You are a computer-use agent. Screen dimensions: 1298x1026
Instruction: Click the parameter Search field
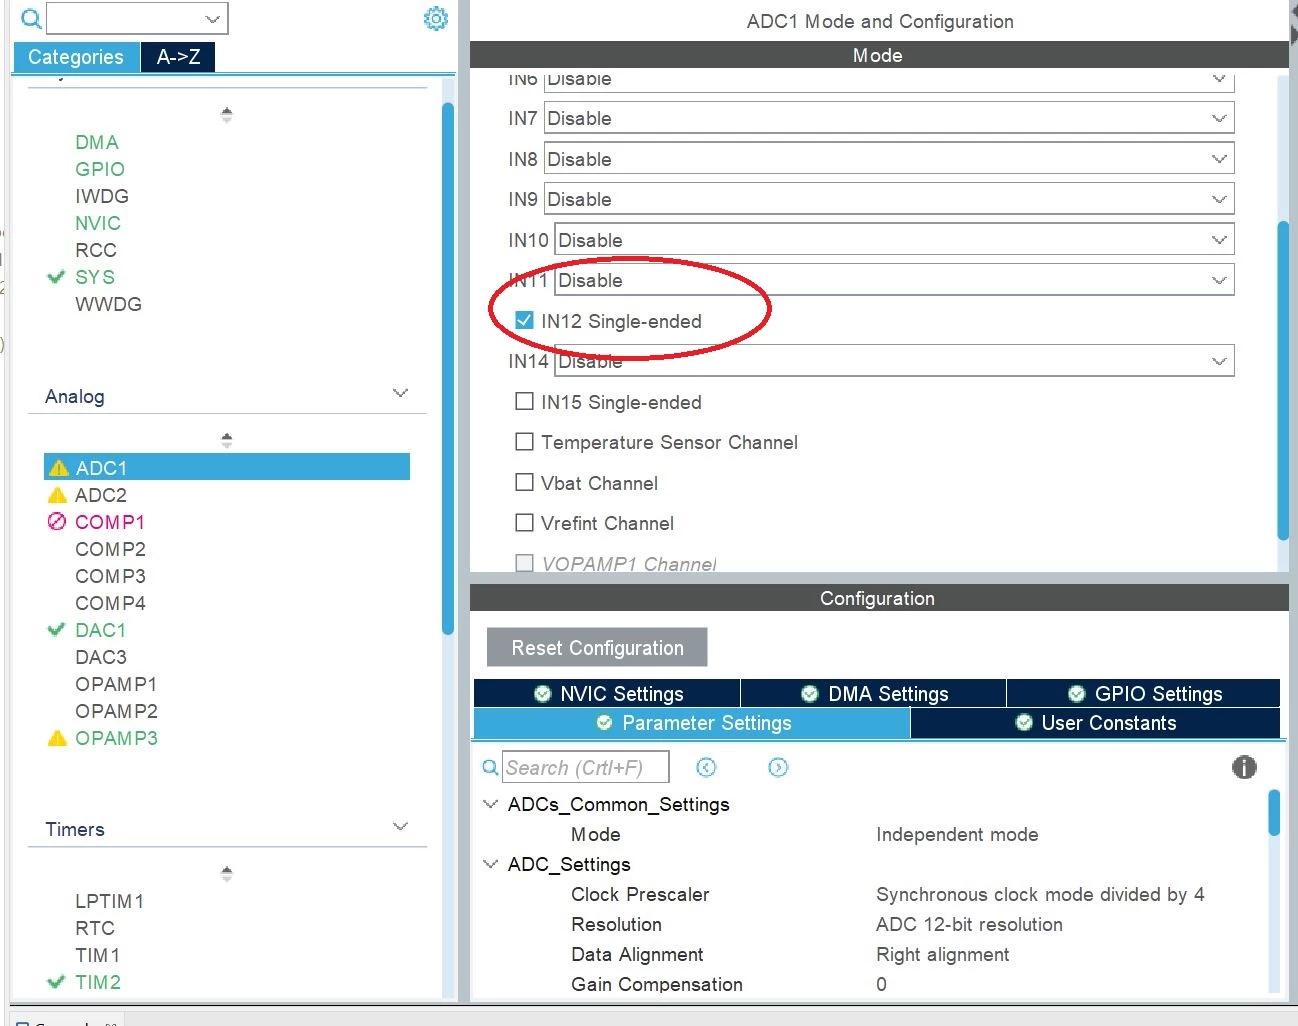585,767
